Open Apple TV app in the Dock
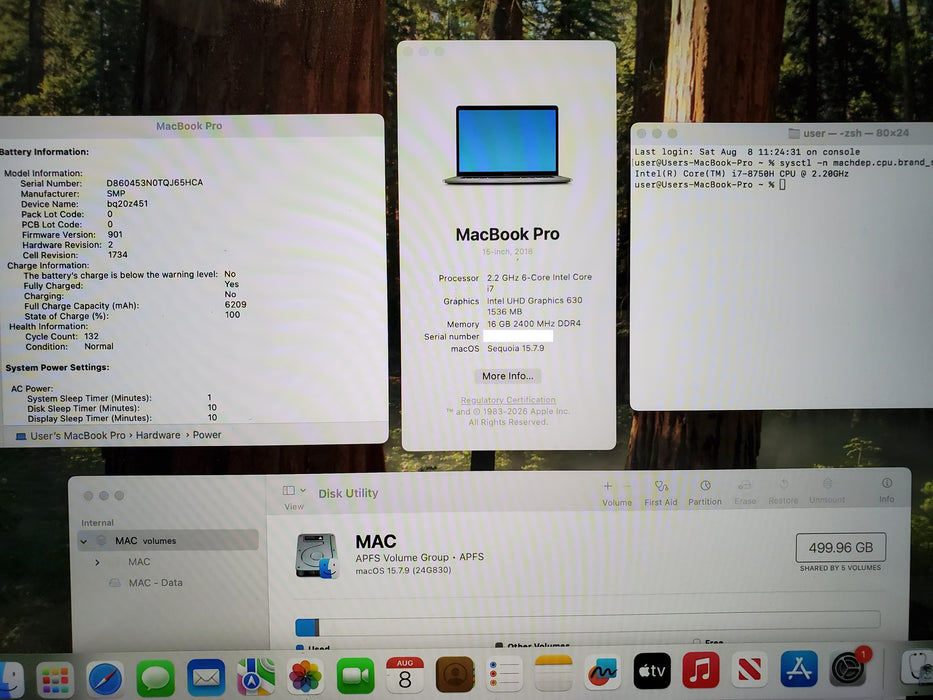933x700 pixels. click(x=652, y=671)
